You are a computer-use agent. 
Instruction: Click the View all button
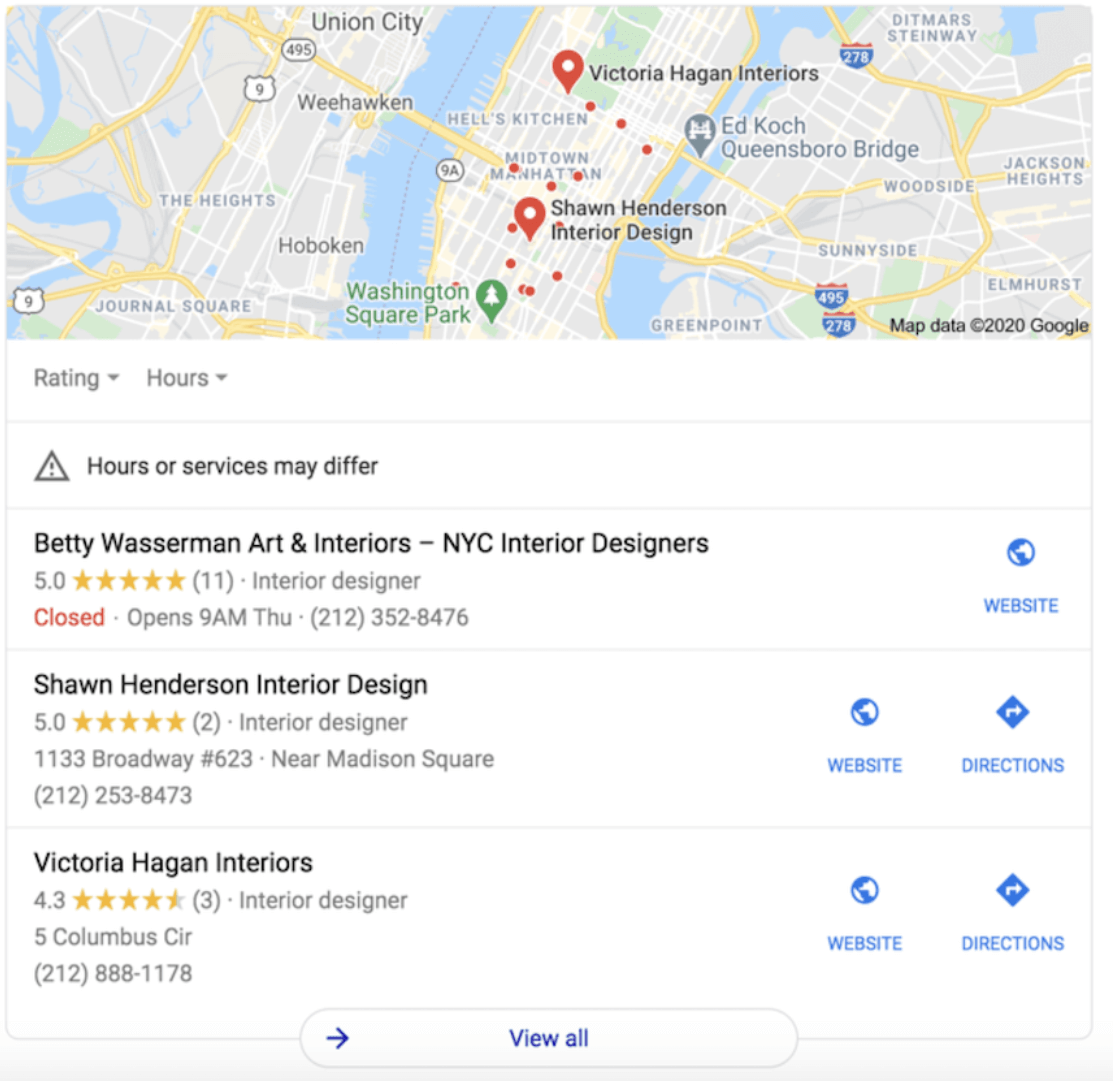coord(549,1038)
